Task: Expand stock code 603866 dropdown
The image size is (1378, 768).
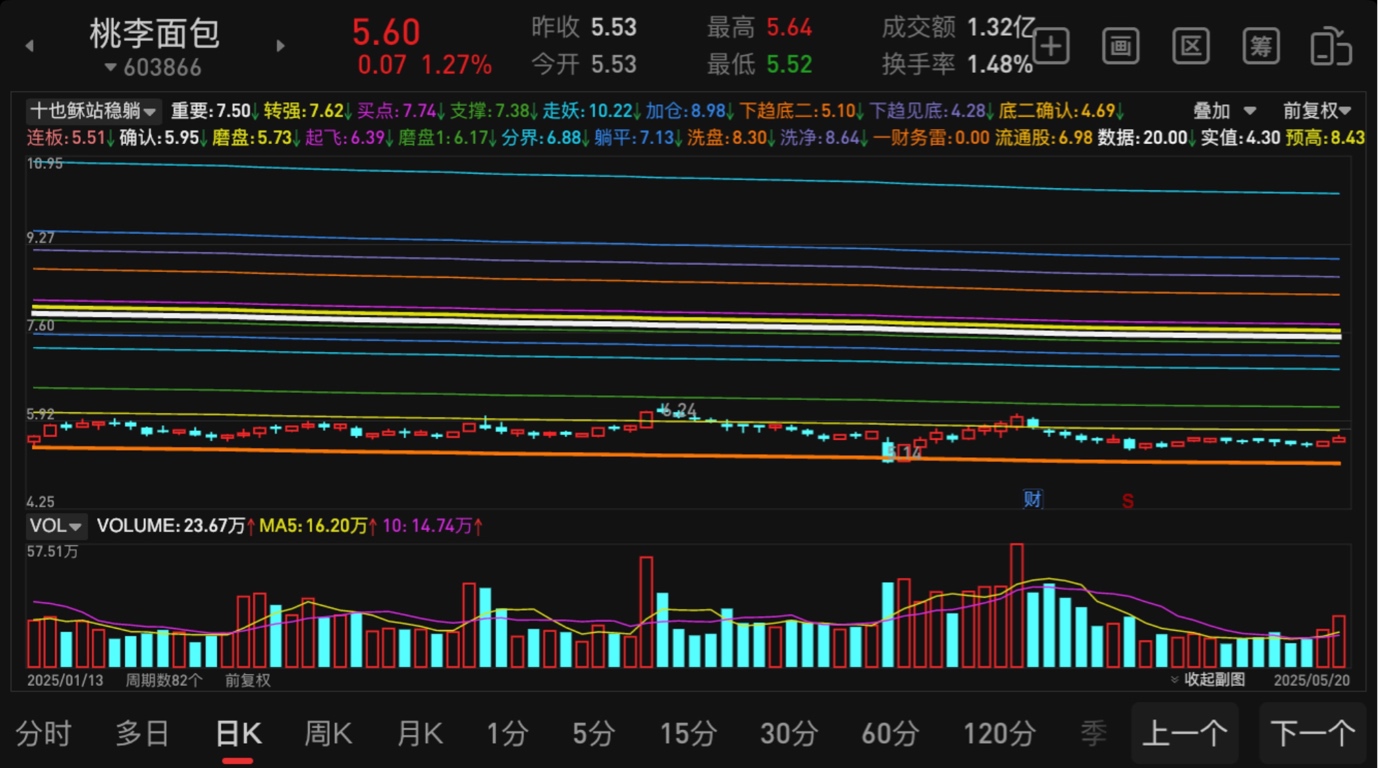Action: pos(153,68)
